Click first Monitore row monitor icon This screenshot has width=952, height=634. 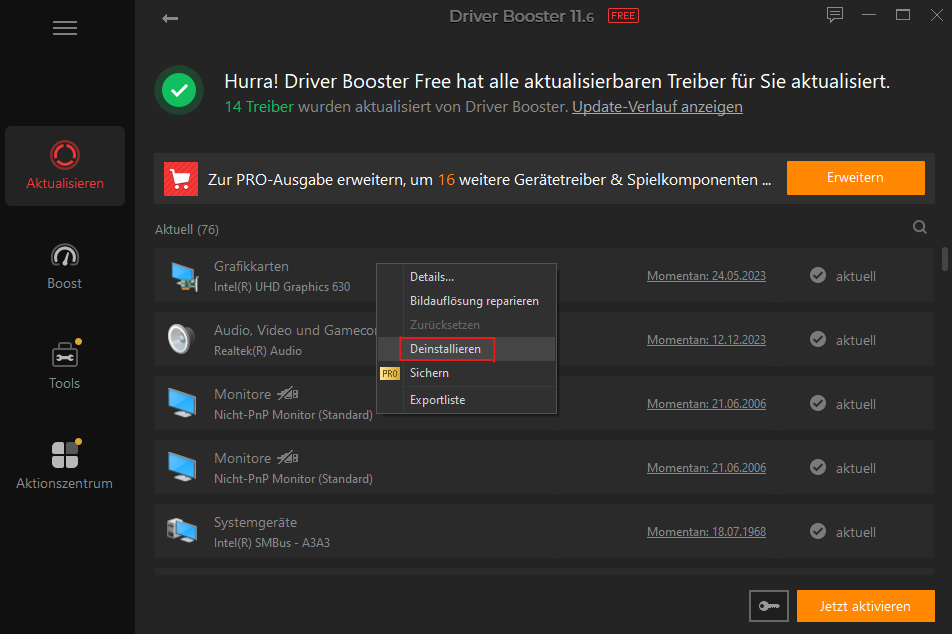coord(182,403)
